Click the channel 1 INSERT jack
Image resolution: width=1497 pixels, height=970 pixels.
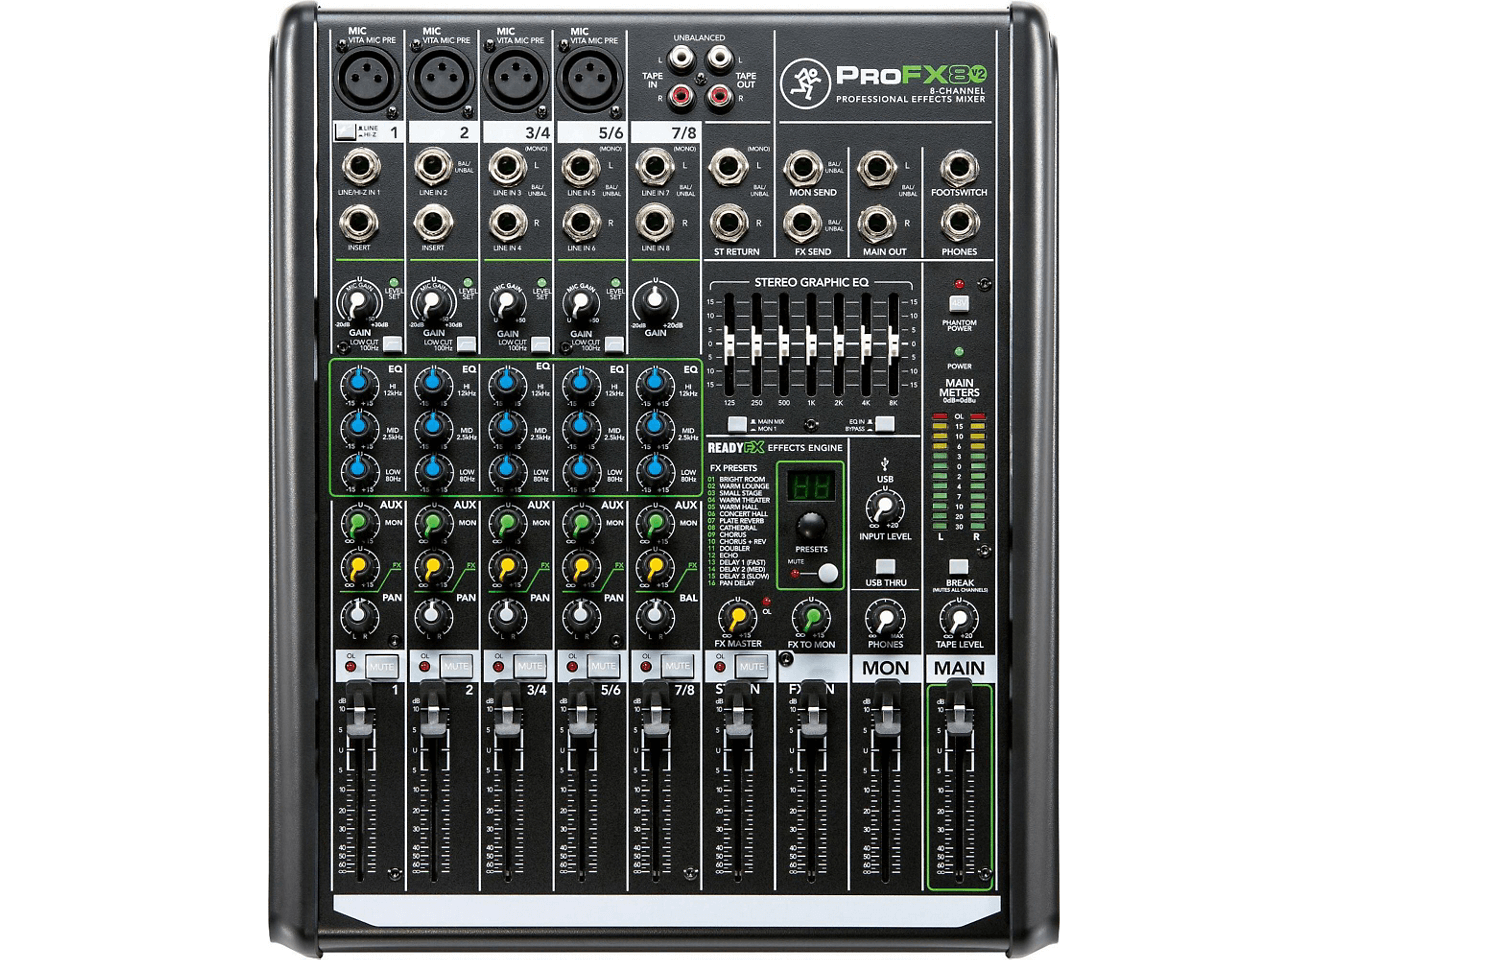(x=359, y=224)
